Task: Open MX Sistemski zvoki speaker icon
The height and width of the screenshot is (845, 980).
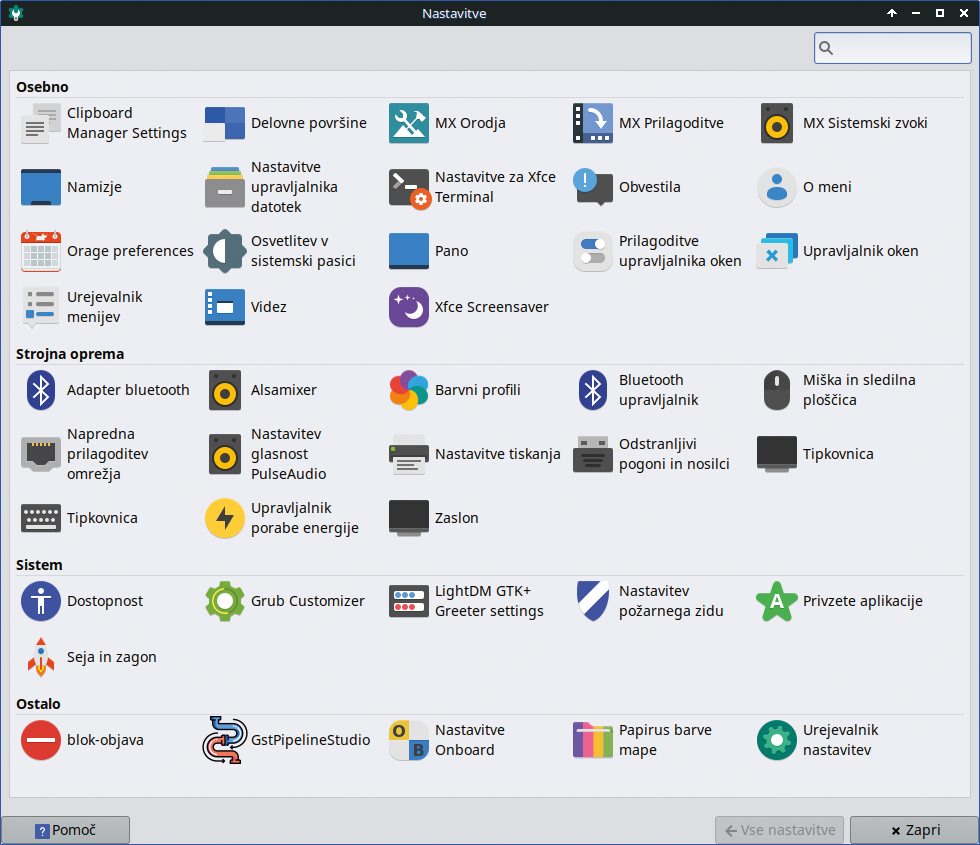Action: click(777, 123)
